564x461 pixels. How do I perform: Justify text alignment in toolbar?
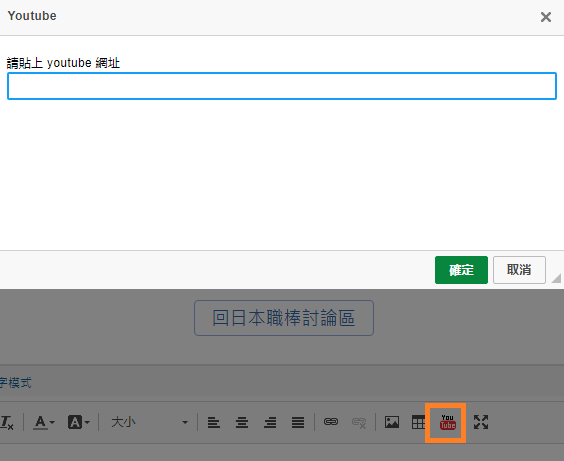pos(298,422)
